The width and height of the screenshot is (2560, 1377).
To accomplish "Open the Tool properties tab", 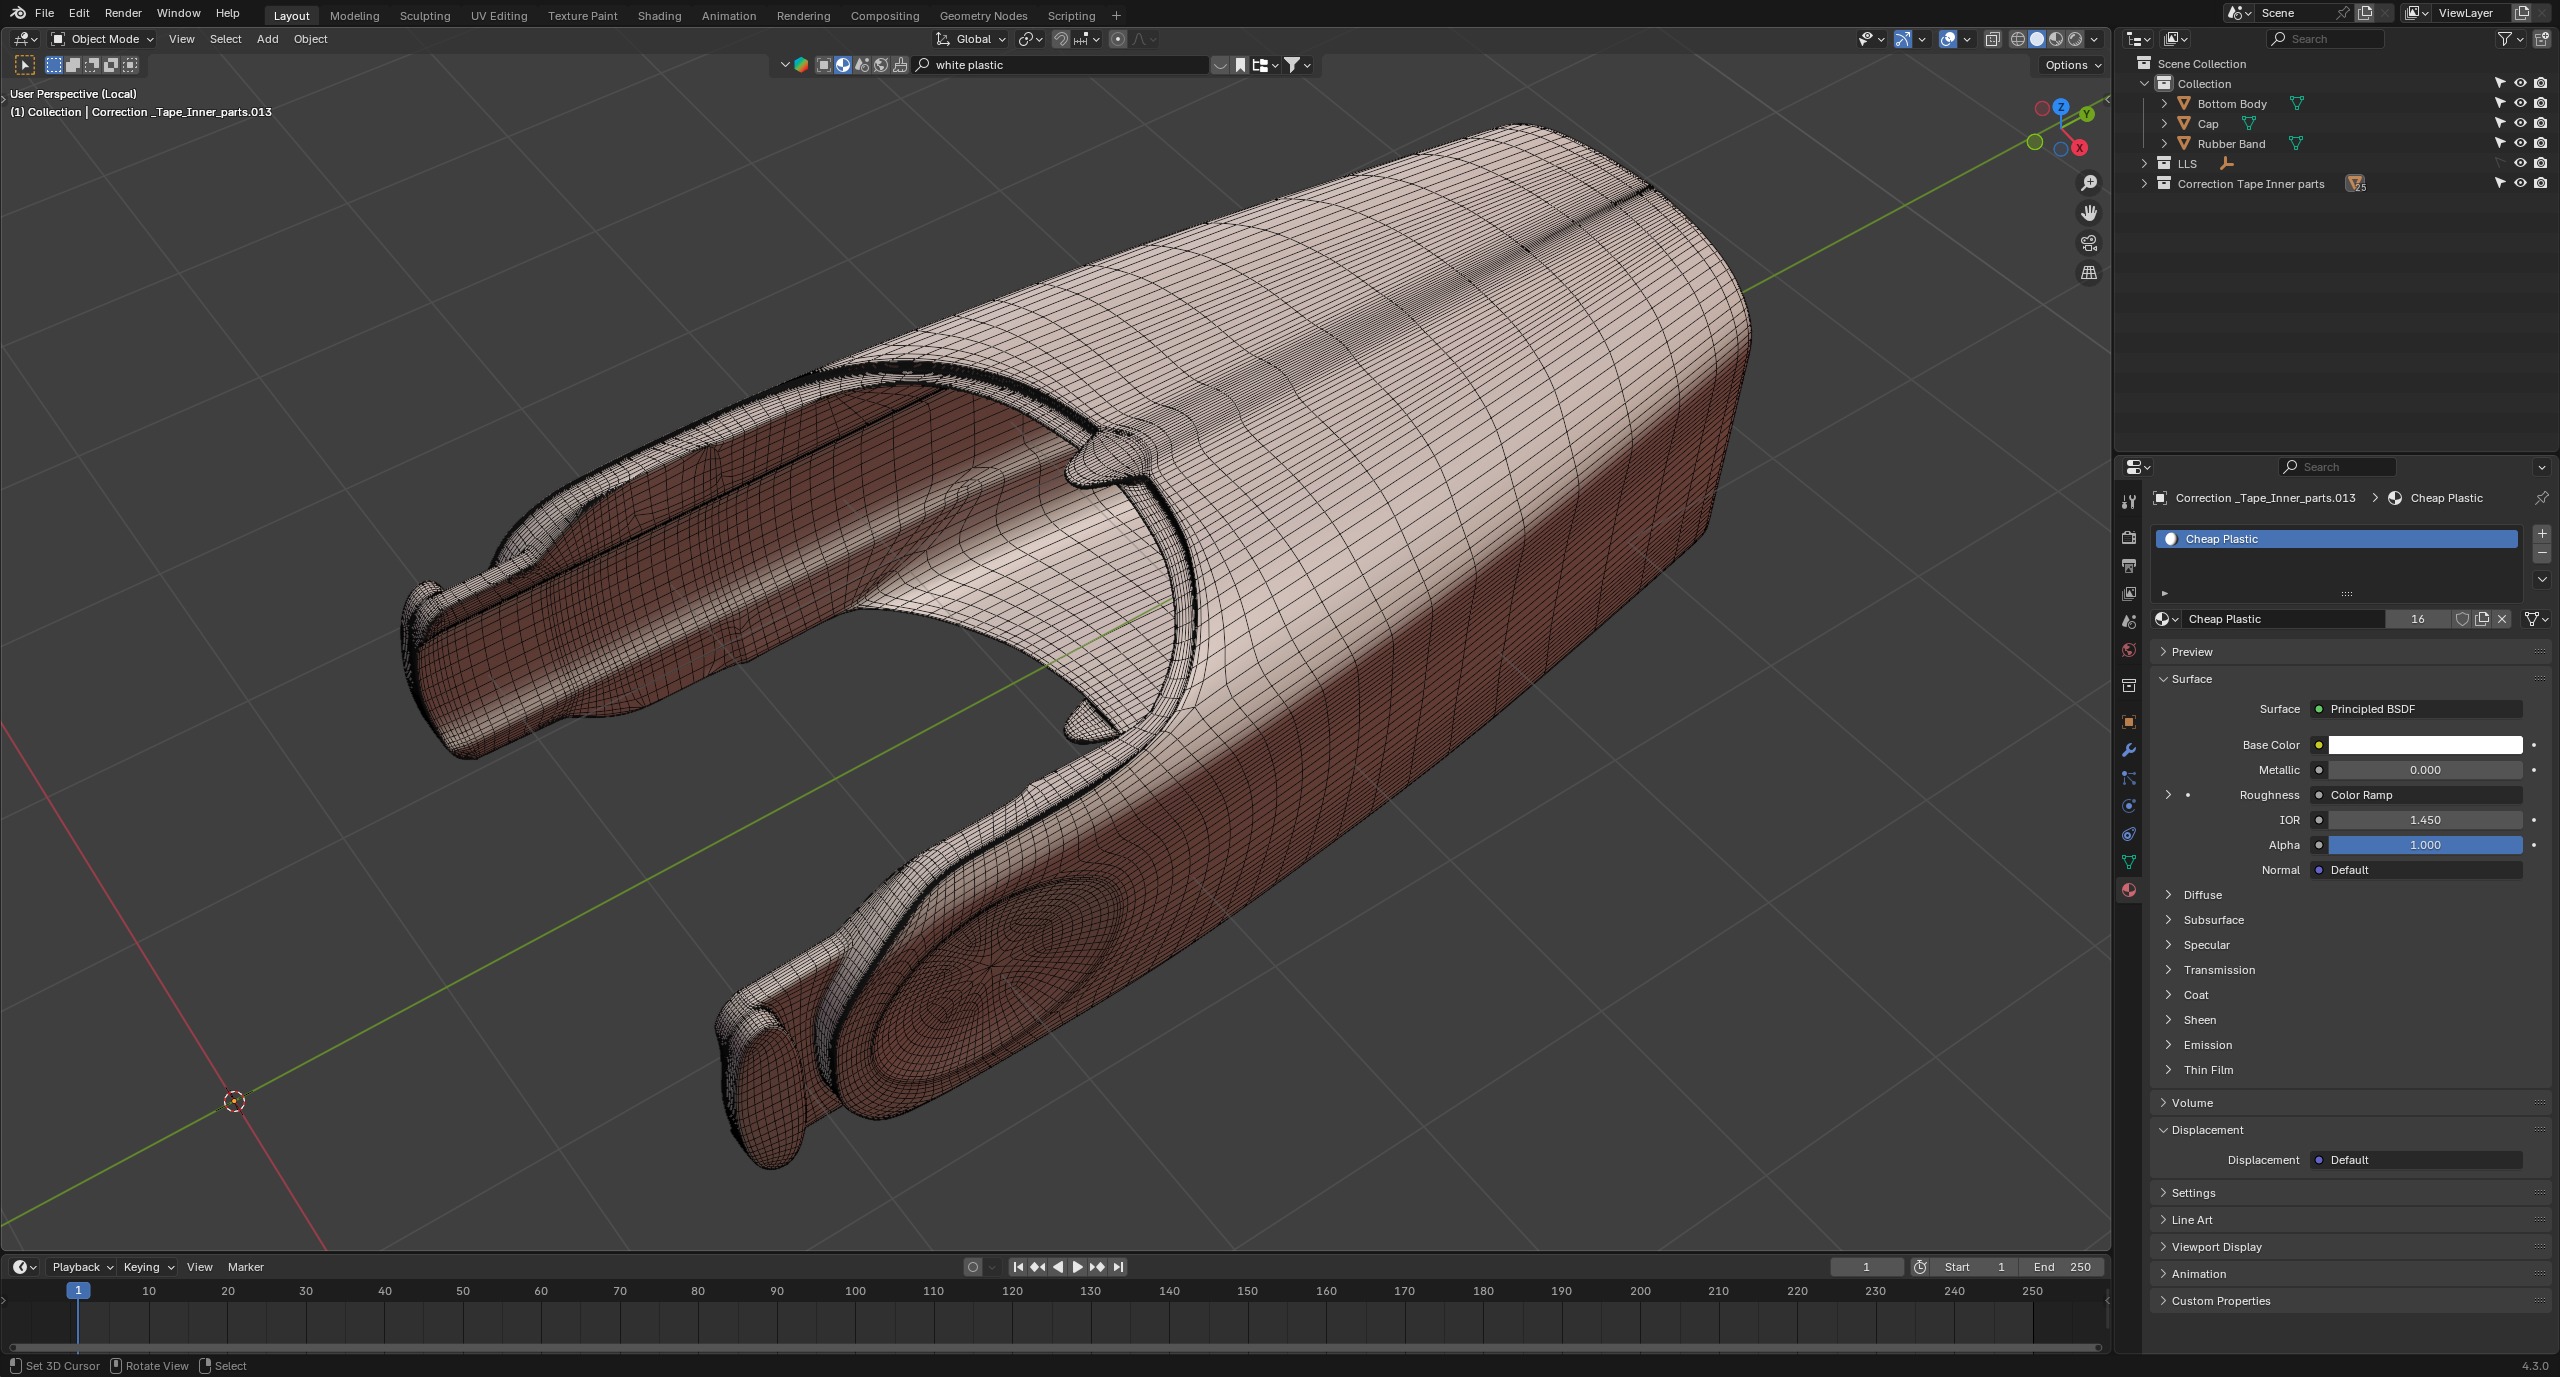I will tap(2129, 501).
